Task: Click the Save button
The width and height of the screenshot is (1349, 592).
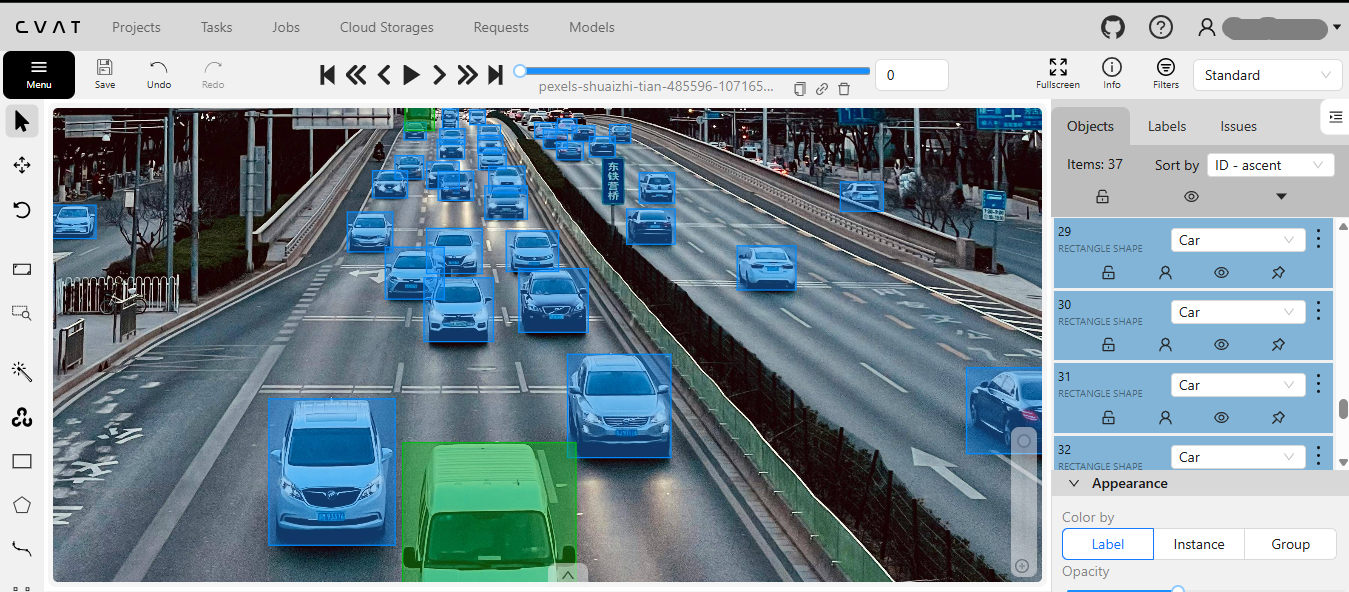Action: [x=105, y=74]
